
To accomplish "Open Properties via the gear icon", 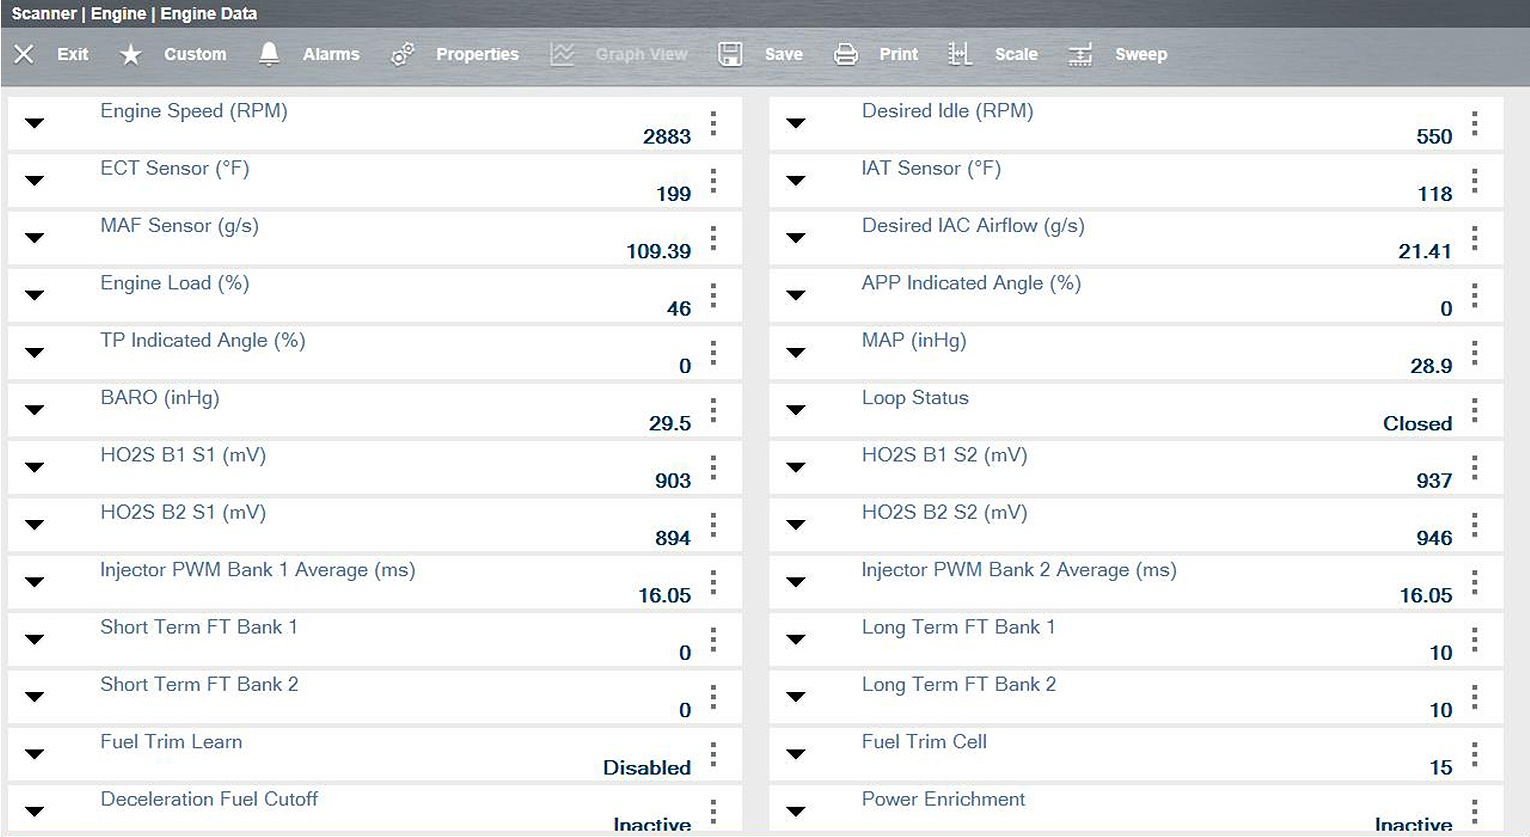I will point(402,54).
